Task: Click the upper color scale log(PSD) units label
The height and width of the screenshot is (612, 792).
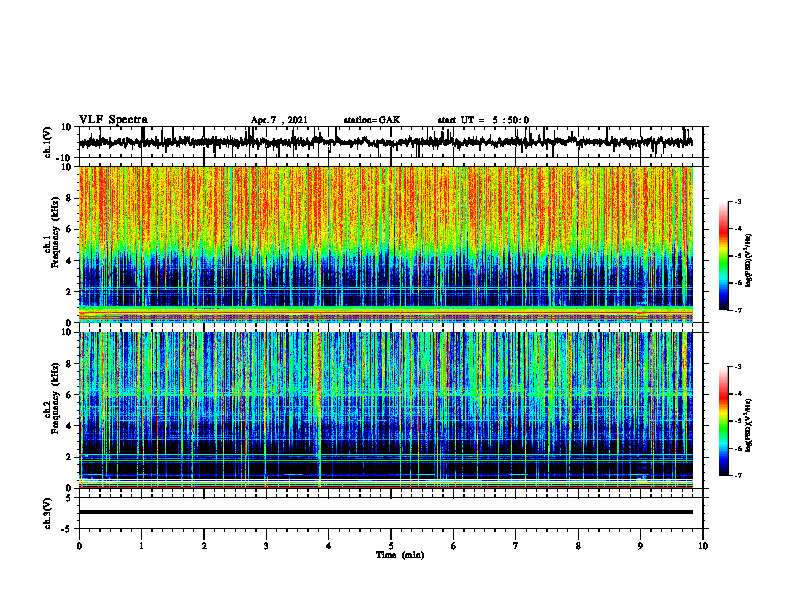Action: tap(749, 261)
